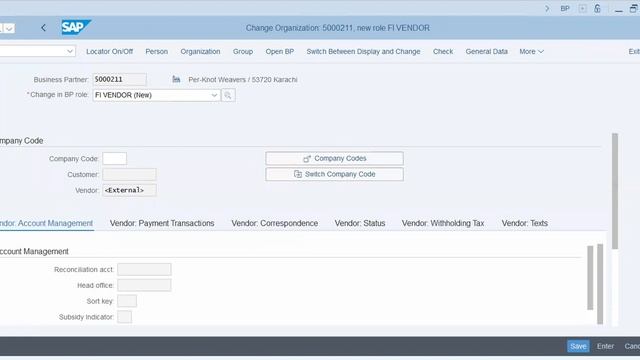Click the Customer field
This screenshot has width=640, height=360.
click(129, 175)
